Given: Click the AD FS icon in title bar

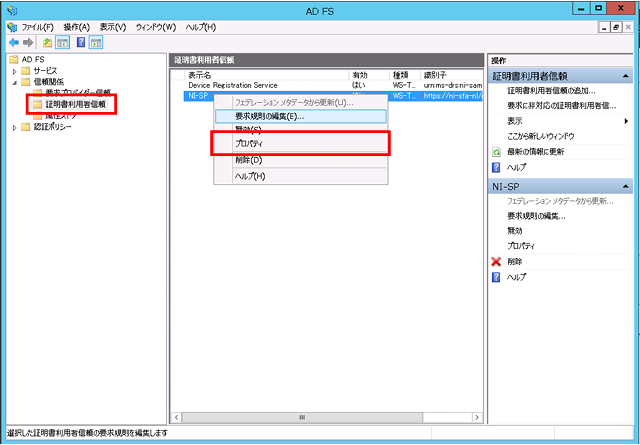Looking at the screenshot, I should pyautogui.click(x=12, y=10).
